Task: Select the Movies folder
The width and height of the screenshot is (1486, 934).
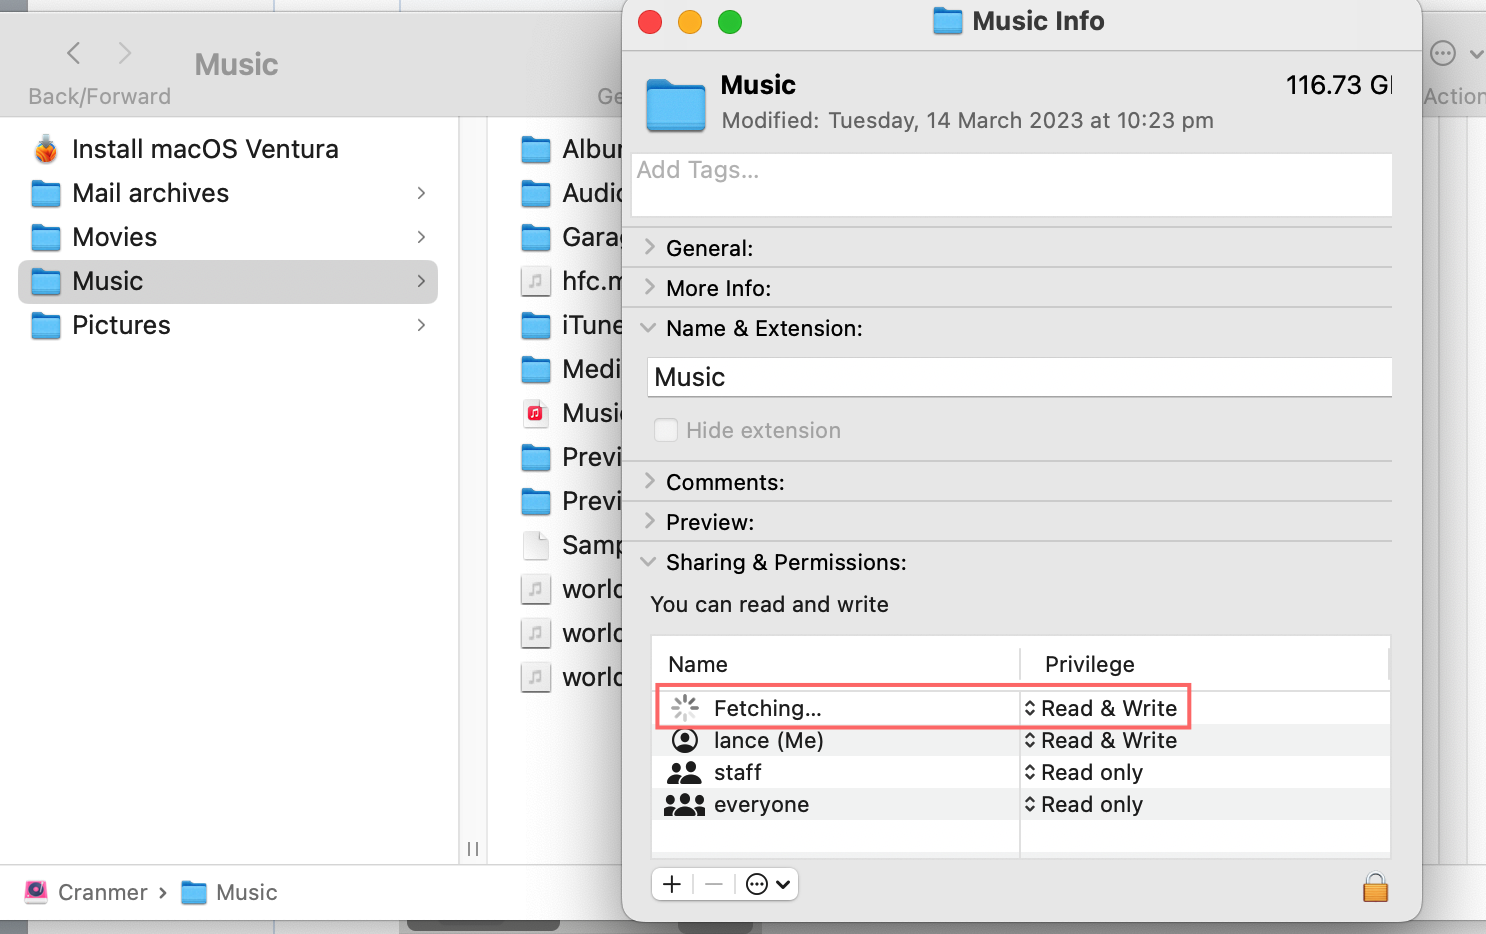Action: pos(228,237)
